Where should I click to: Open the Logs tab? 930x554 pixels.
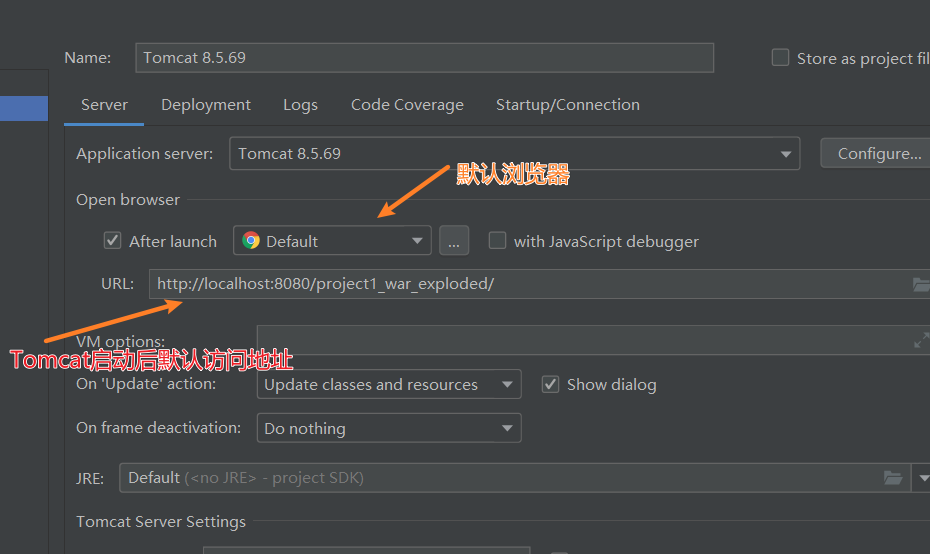pos(300,105)
